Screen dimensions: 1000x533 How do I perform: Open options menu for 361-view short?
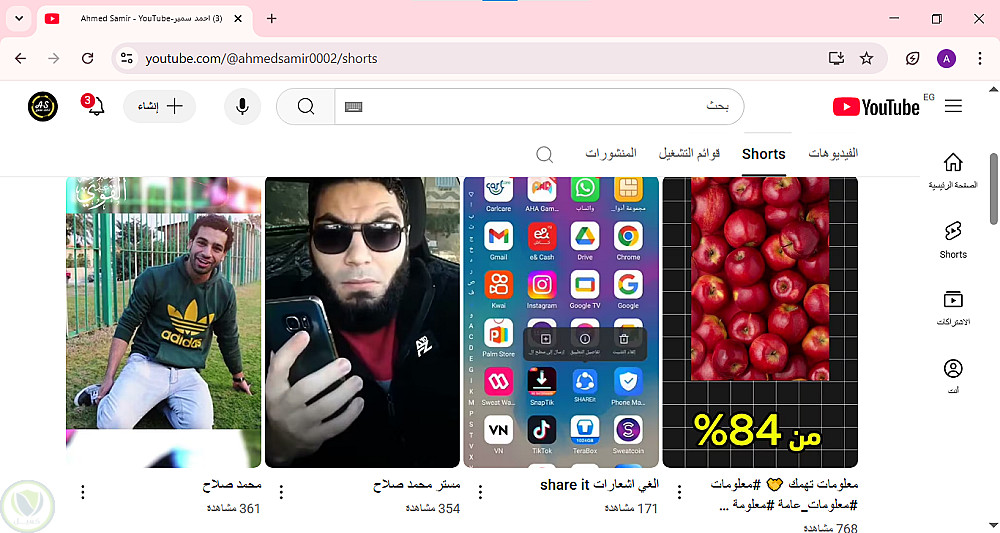tap(83, 492)
